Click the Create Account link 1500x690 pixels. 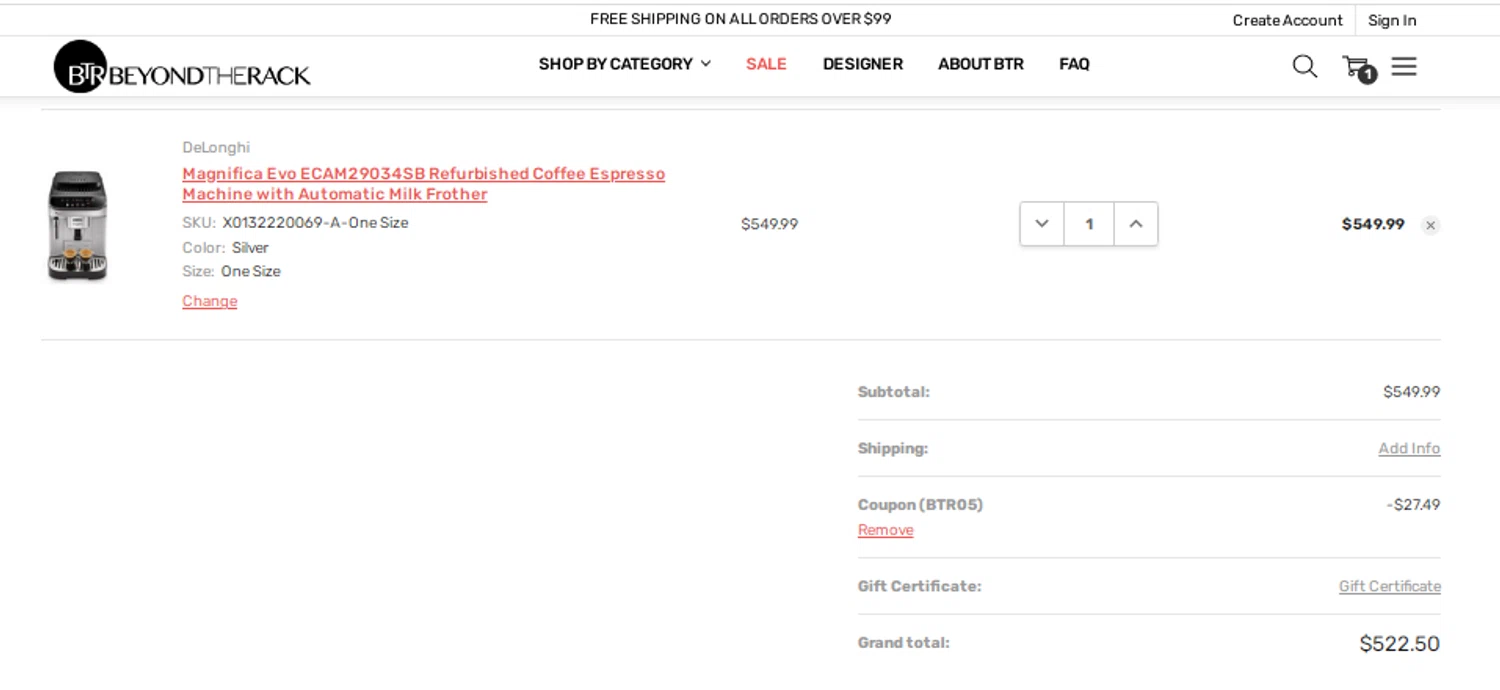tap(1287, 20)
